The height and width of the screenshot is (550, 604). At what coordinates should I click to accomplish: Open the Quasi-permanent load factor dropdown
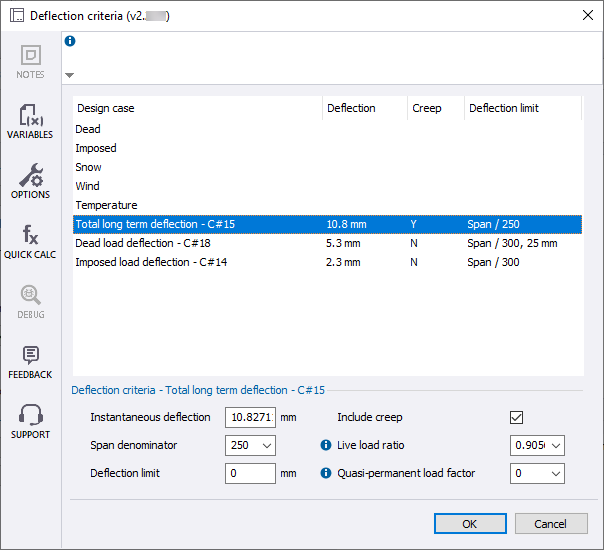tap(555, 473)
